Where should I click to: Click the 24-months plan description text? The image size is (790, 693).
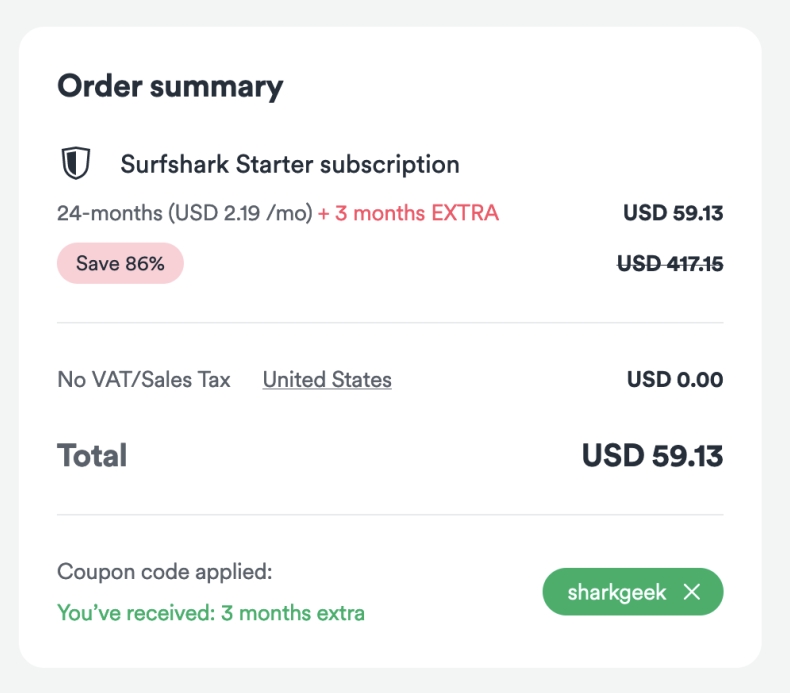tap(110, 213)
